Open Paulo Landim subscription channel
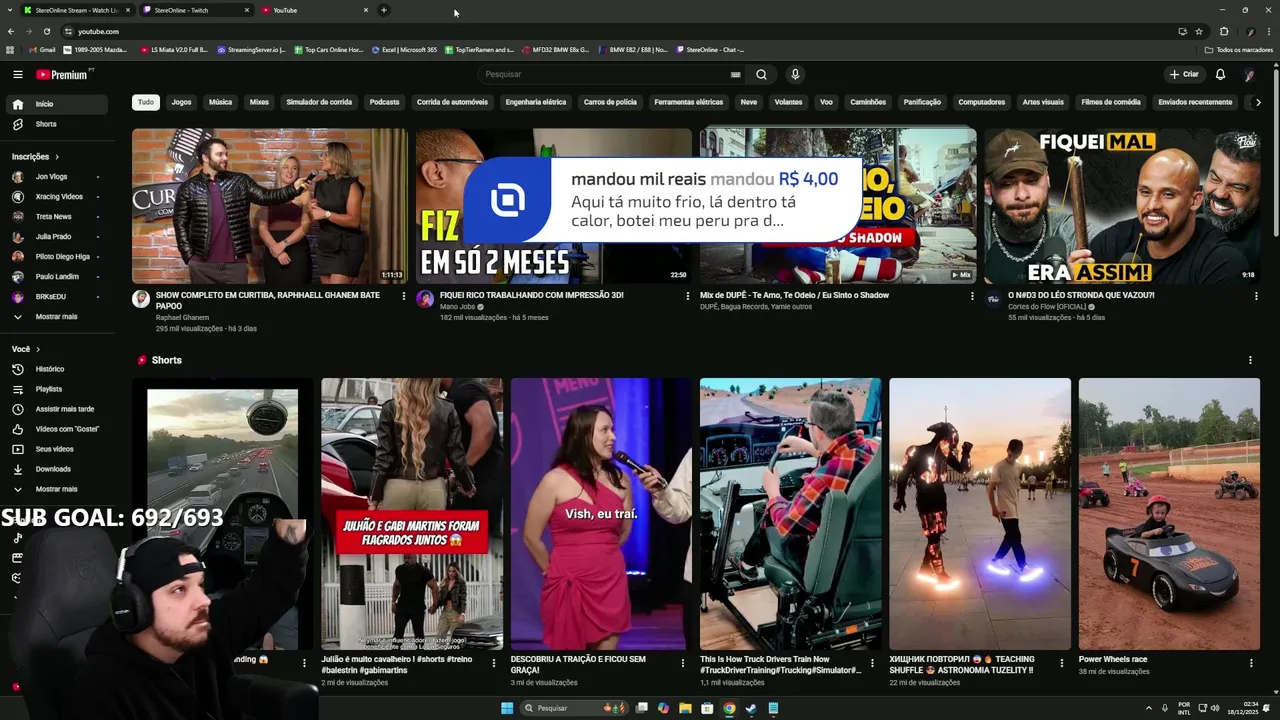Screen dimensions: 1280x720 pos(57,277)
